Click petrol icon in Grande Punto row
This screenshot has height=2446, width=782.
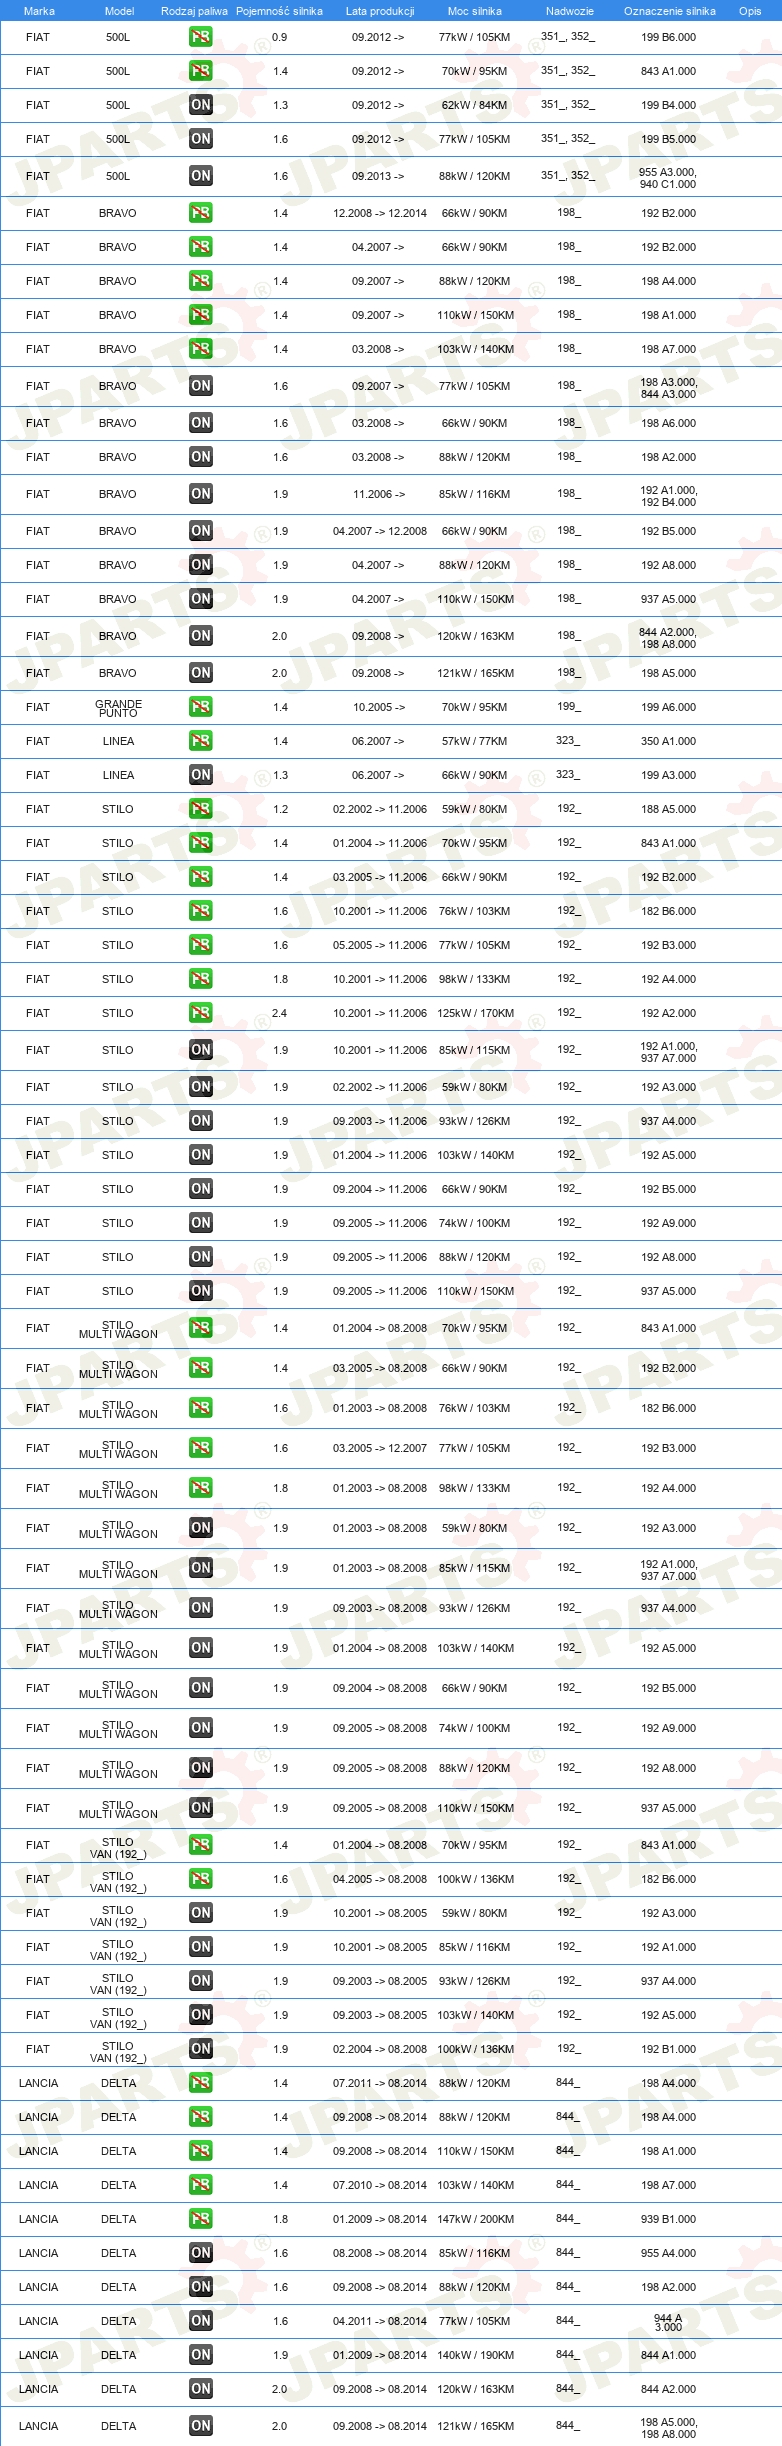click(x=201, y=707)
